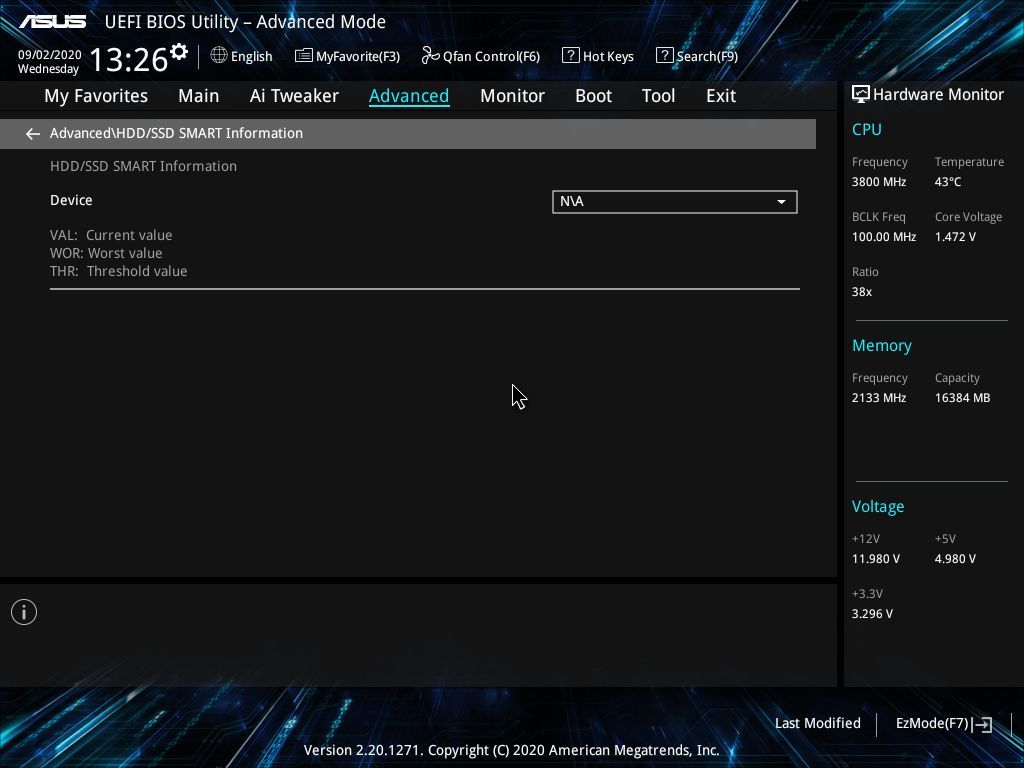
Task: Open Hot Keys help
Action: (x=598, y=56)
